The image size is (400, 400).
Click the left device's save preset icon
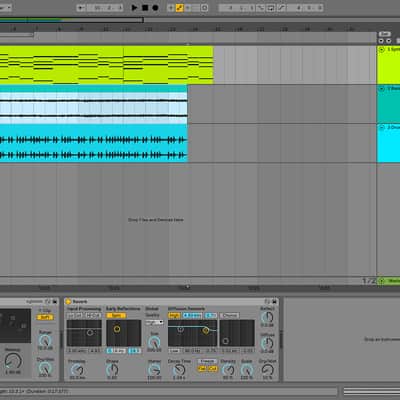pyautogui.click(x=55, y=302)
